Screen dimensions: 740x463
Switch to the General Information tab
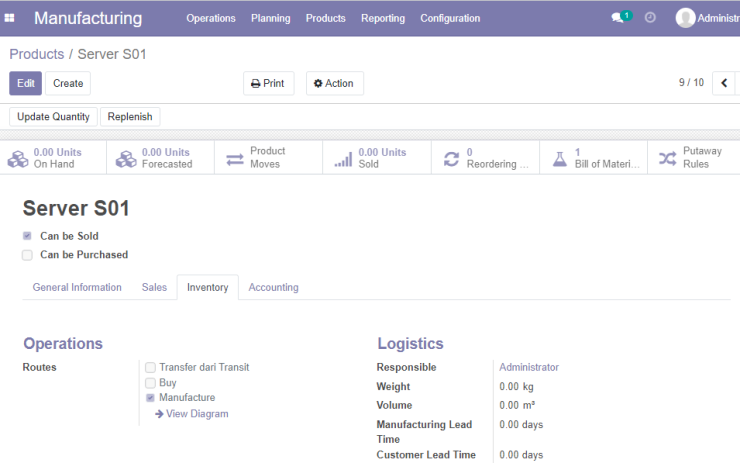[77, 287]
